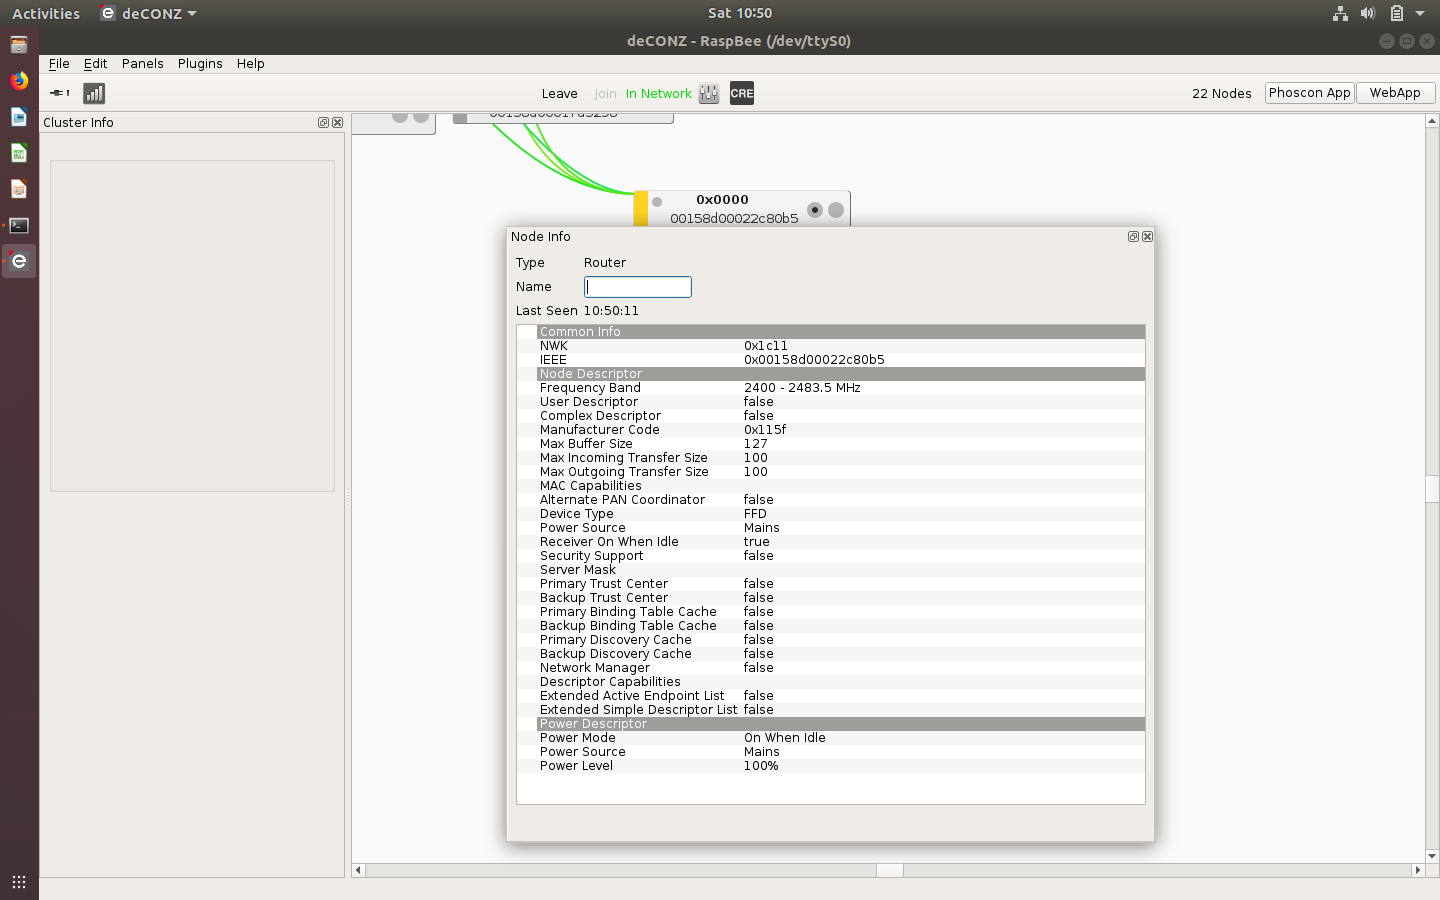Image resolution: width=1440 pixels, height=900 pixels.
Task: Click the Primary Trust Center row
Action: point(831,583)
